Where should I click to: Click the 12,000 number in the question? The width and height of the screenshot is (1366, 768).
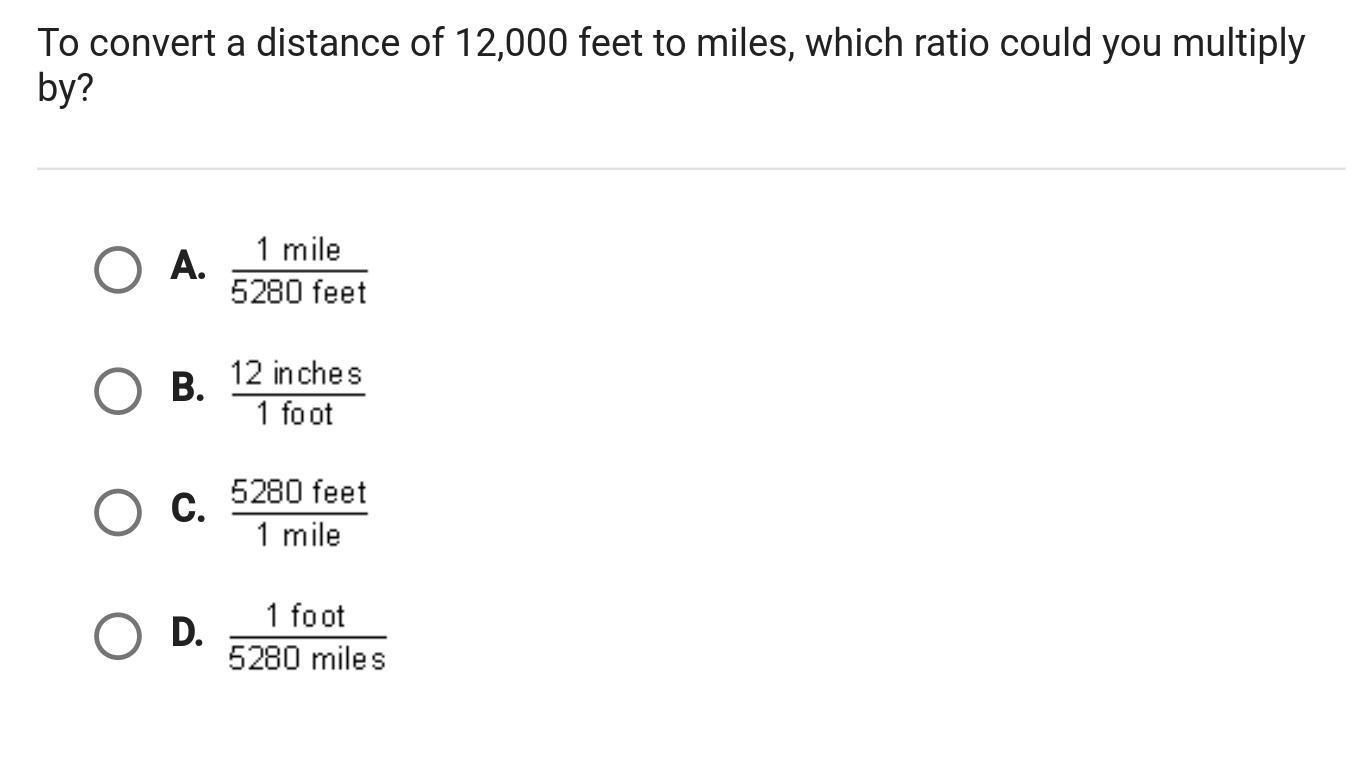(510, 44)
